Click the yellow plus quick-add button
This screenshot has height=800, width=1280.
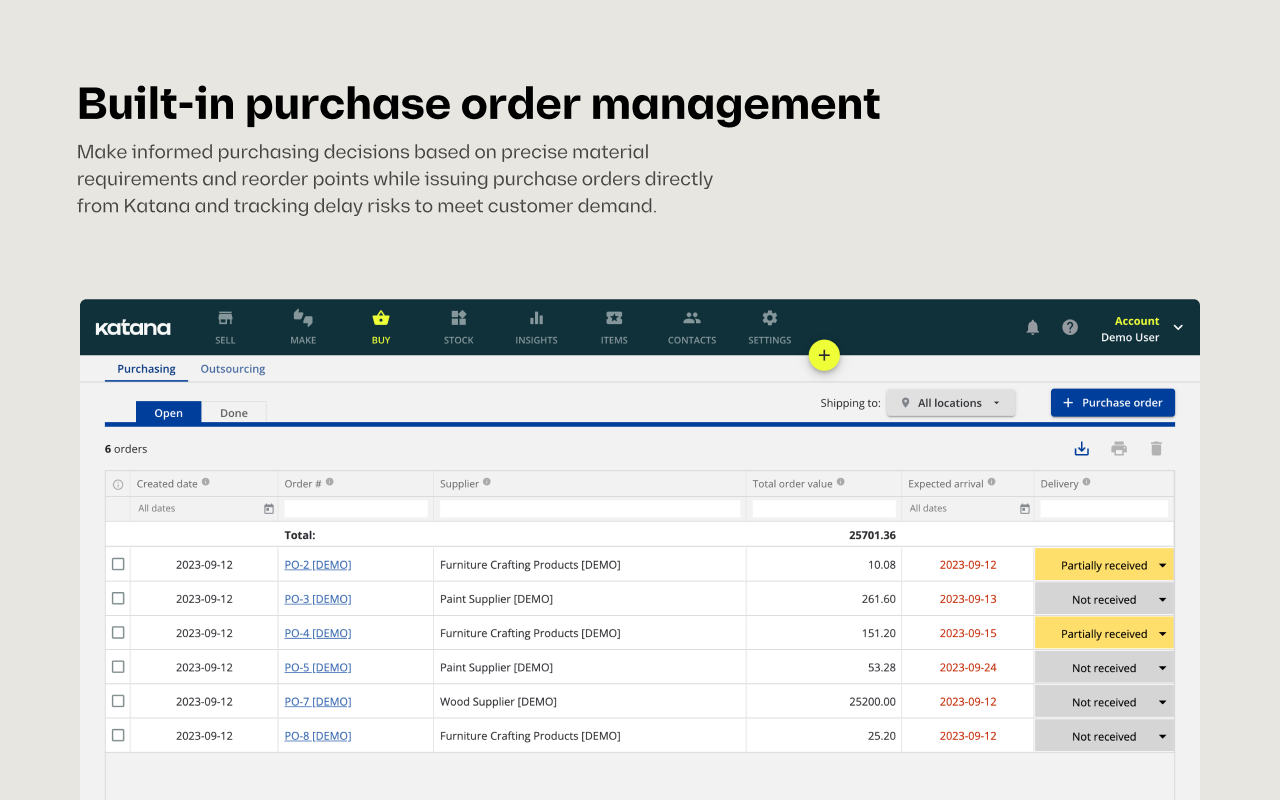[x=824, y=355]
